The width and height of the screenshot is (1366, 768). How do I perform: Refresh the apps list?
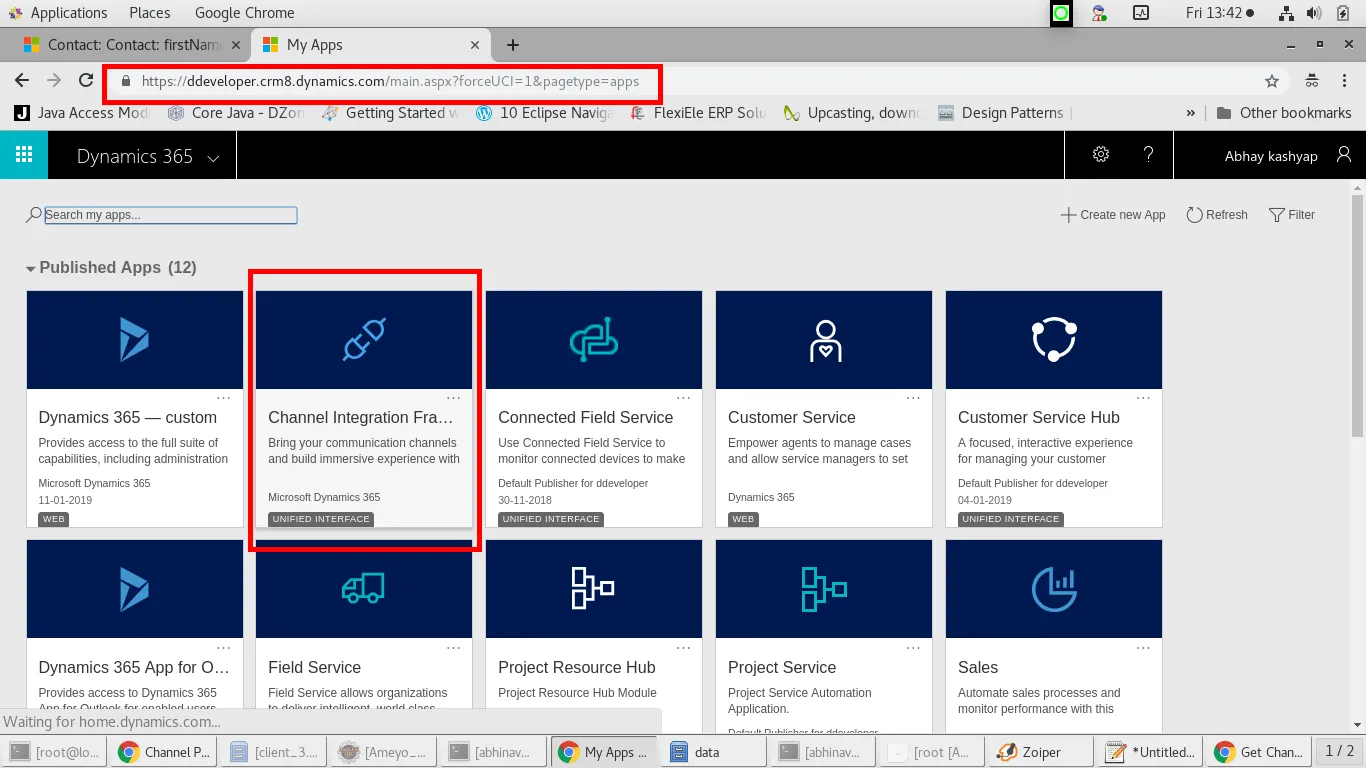click(x=1217, y=215)
